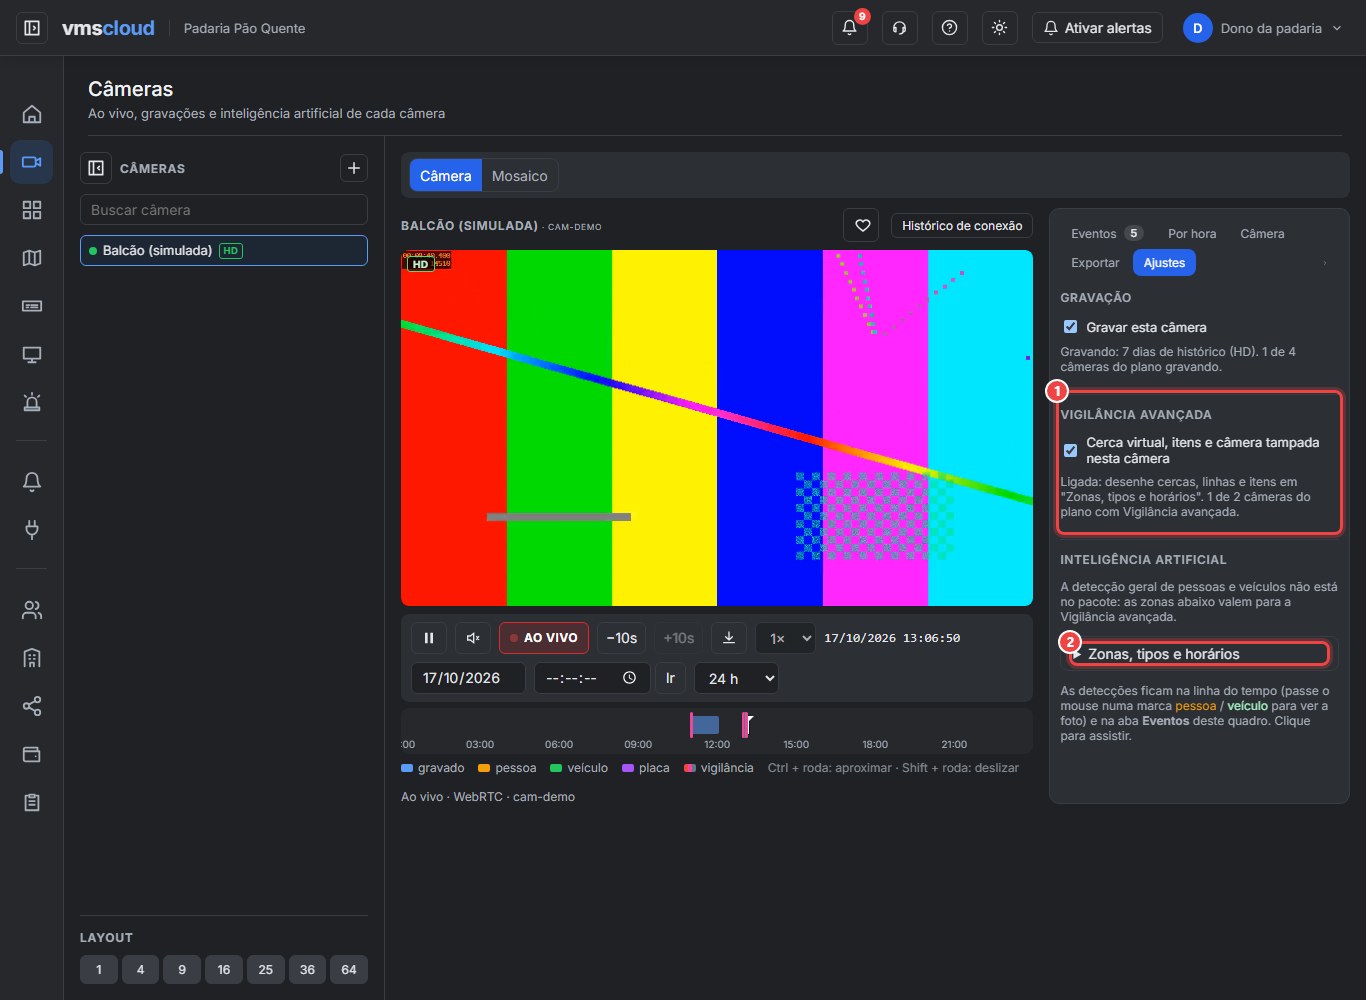The height and width of the screenshot is (1000, 1366).
Task: Switch to the Mosaico tab
Action: 520,176
